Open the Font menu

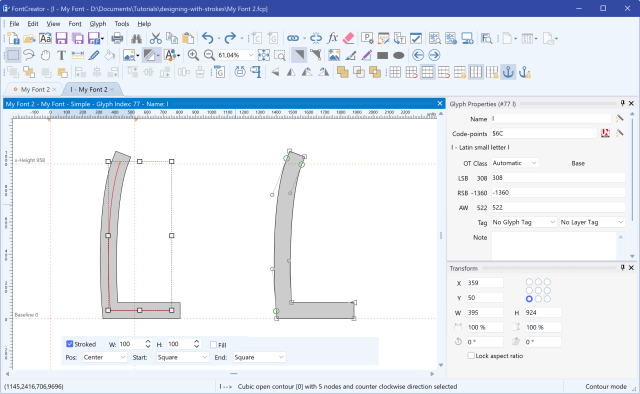(x=75, y=24)
